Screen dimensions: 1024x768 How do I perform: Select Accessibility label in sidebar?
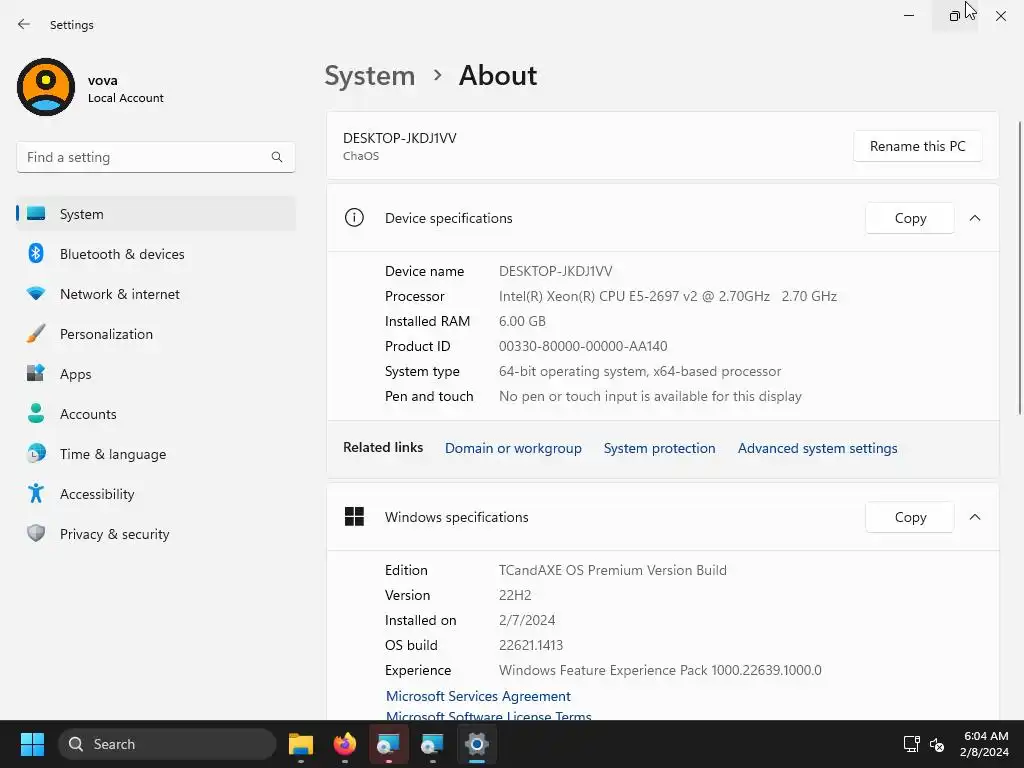tap(97, 494)
